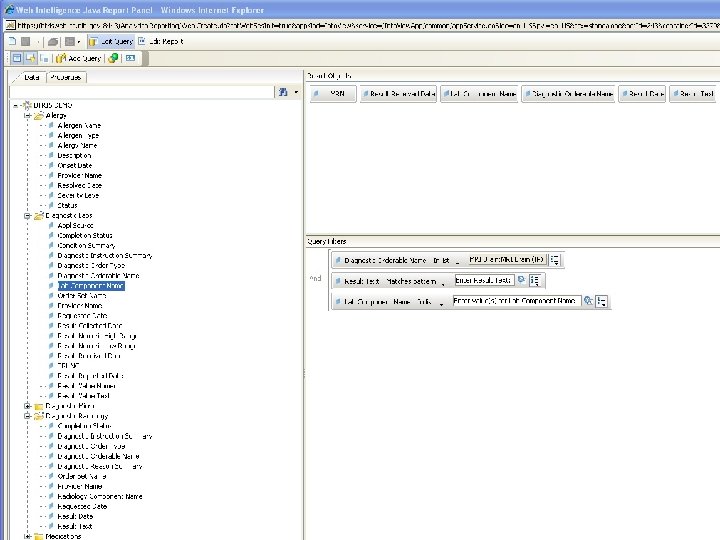The width and height of the screenshot is (720, 540).
Task: Toggle the Show/Hide Scope of Analysis pane icon
Action: 45,58
